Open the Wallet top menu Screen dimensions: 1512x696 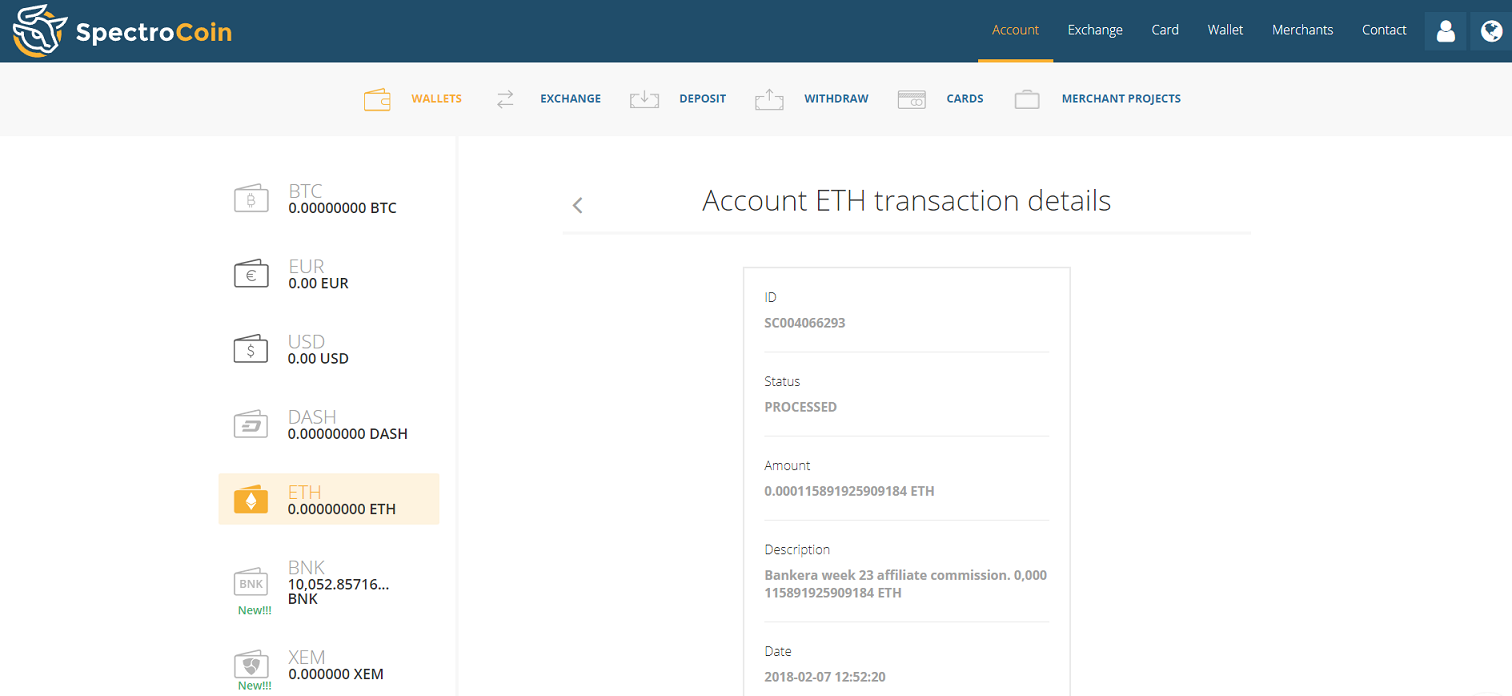(1225, 30)
